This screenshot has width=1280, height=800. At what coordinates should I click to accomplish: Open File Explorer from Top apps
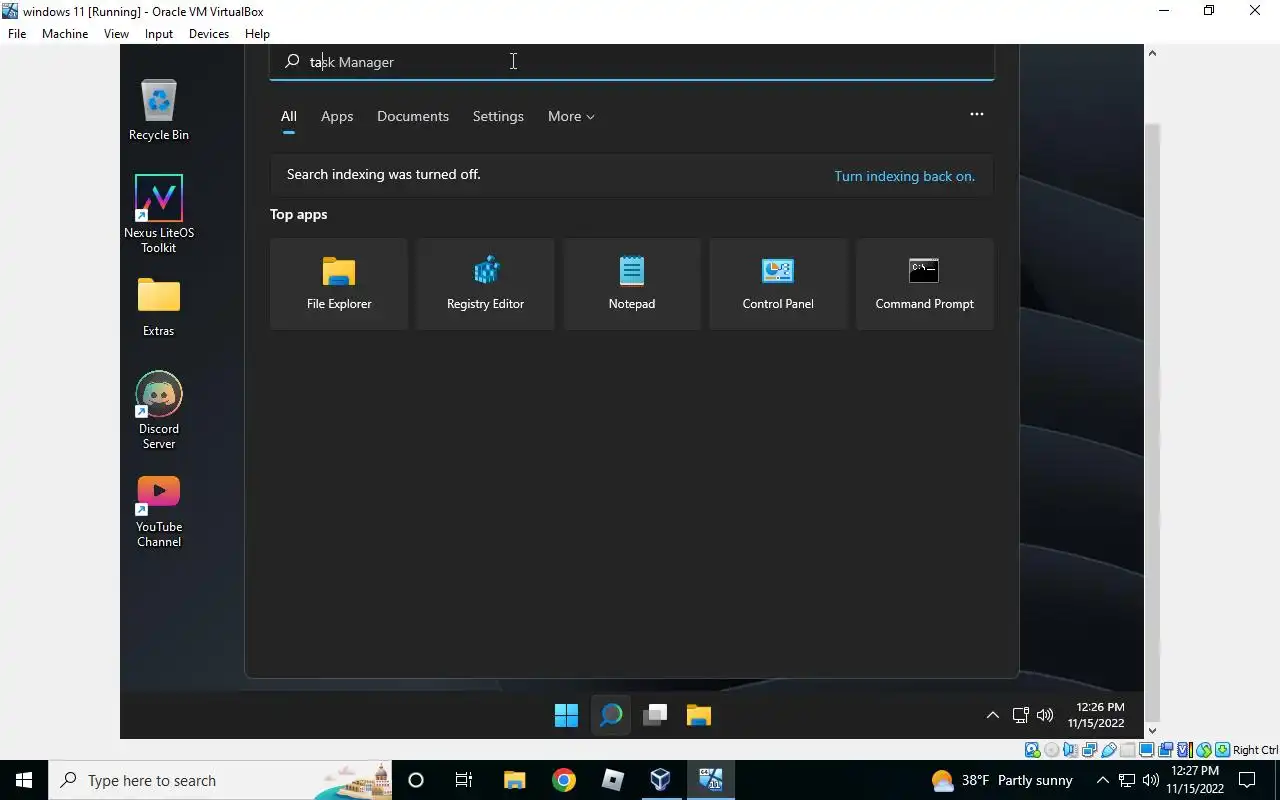[x=339, y=284]
